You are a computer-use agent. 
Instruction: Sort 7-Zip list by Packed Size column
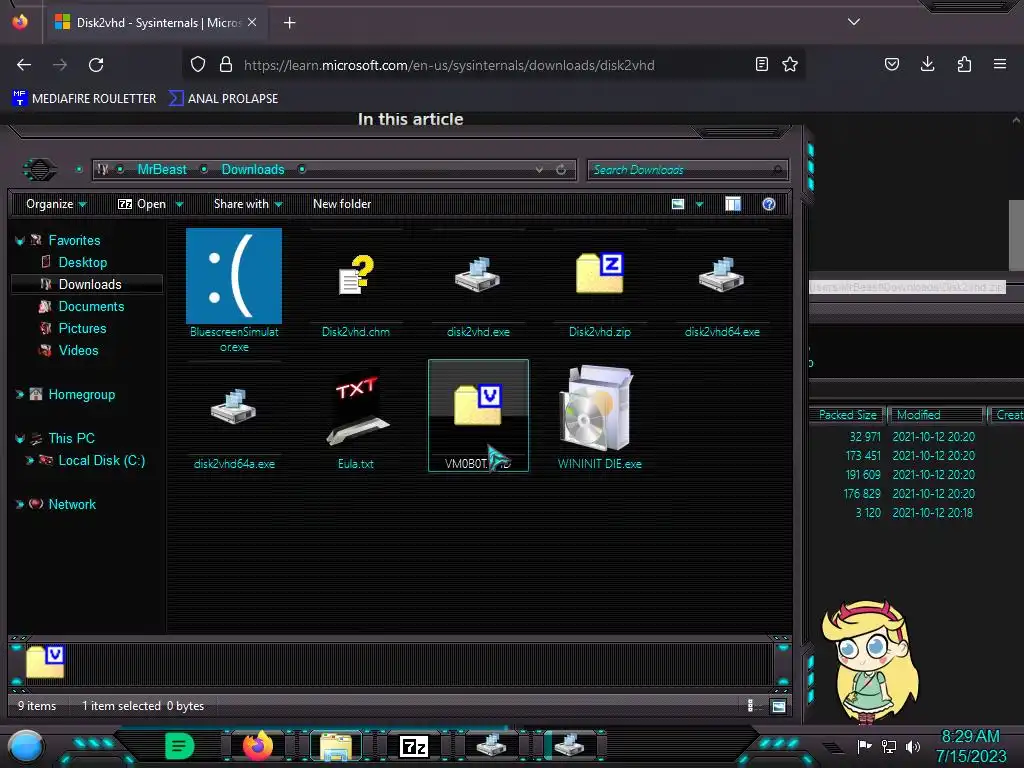coord(848,415)
